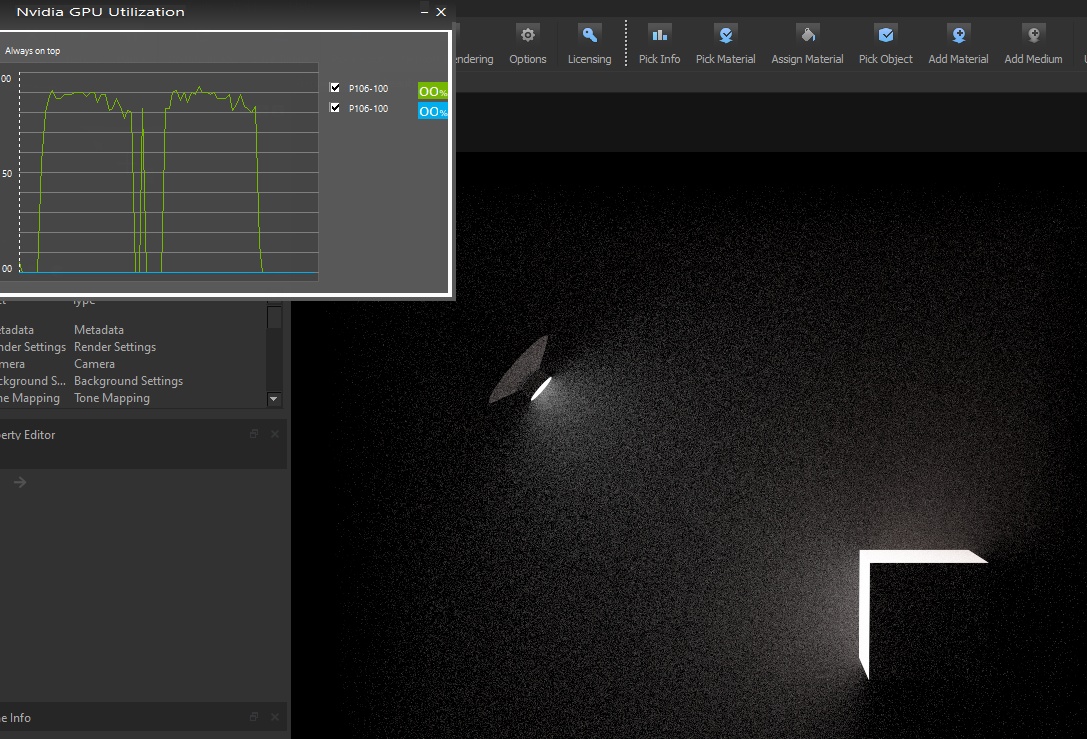Minimize the Nvidia GPU Utilization window
This screenshot has height=739, width=1087.
tap(424, 12)
